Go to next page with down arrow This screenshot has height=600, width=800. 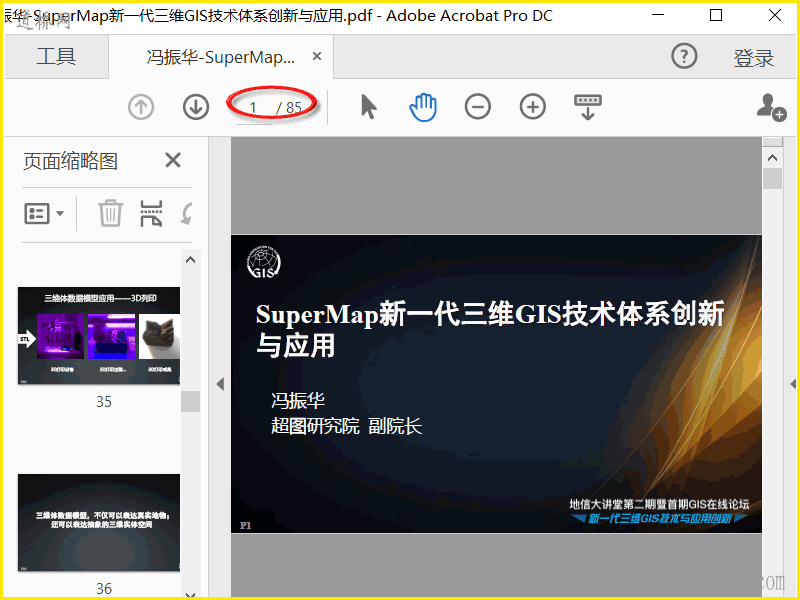tap(196, 107)
